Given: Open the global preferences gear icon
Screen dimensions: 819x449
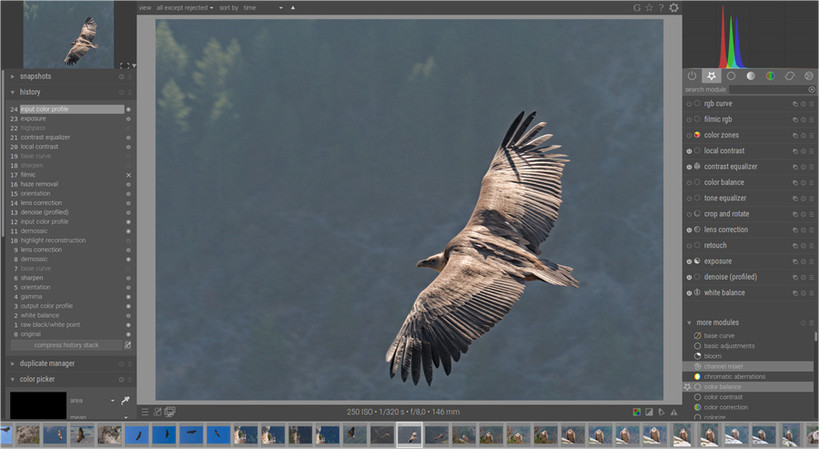Looking at the screenshot, I should click(674, 8).
